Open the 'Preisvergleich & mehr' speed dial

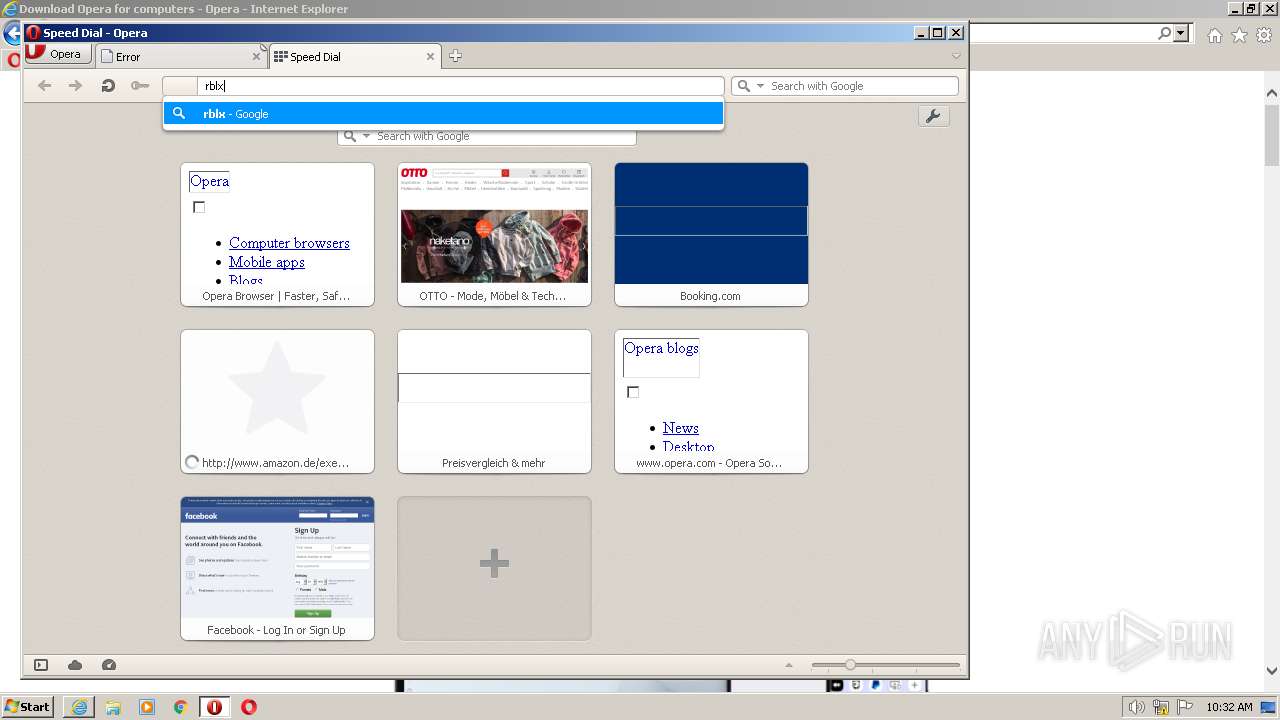point(494,401)
